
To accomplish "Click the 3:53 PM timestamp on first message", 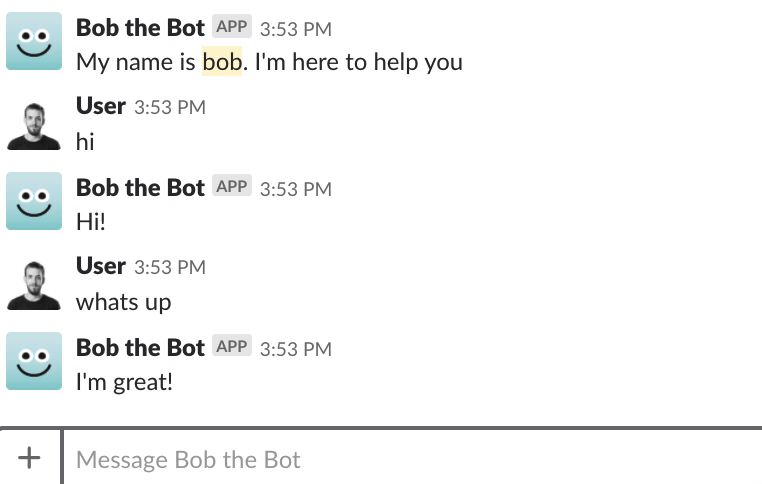I will tap(295, 29).
